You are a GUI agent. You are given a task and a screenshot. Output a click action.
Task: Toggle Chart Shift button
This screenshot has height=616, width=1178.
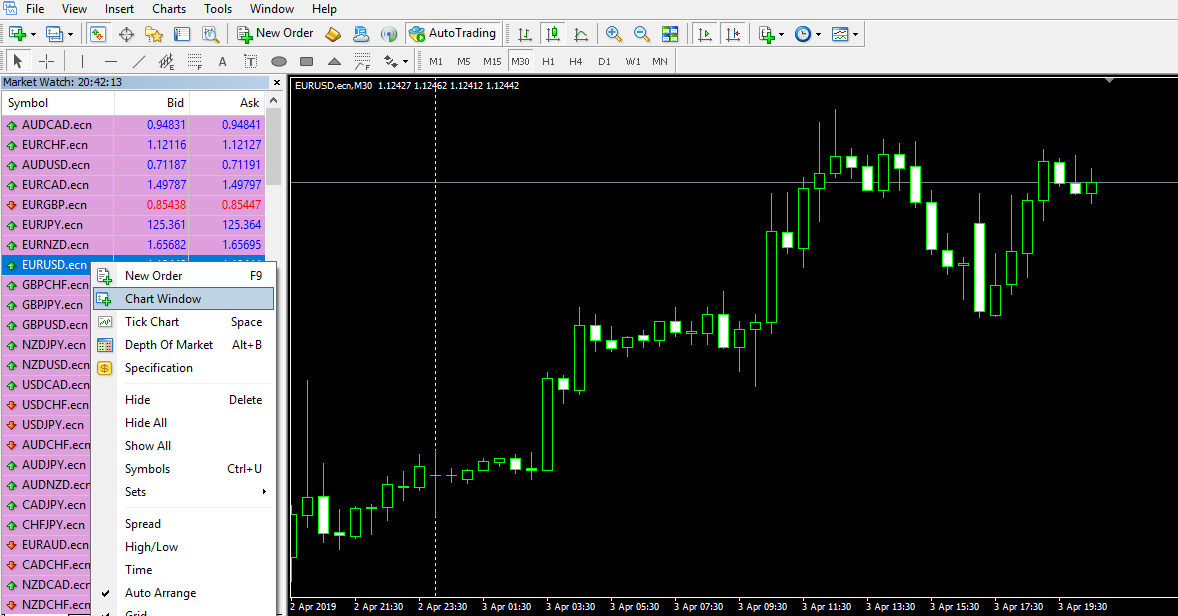(732, 34)
